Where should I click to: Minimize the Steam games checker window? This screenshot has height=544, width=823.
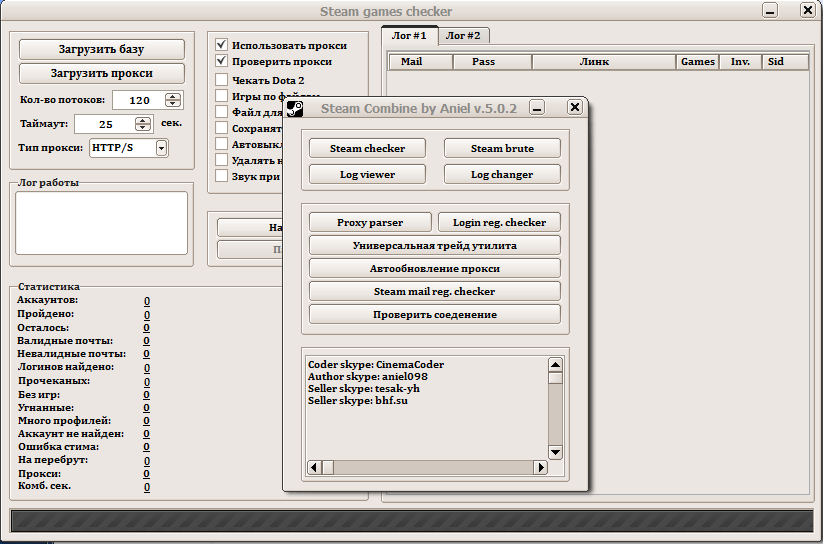[x=770, y=11]
